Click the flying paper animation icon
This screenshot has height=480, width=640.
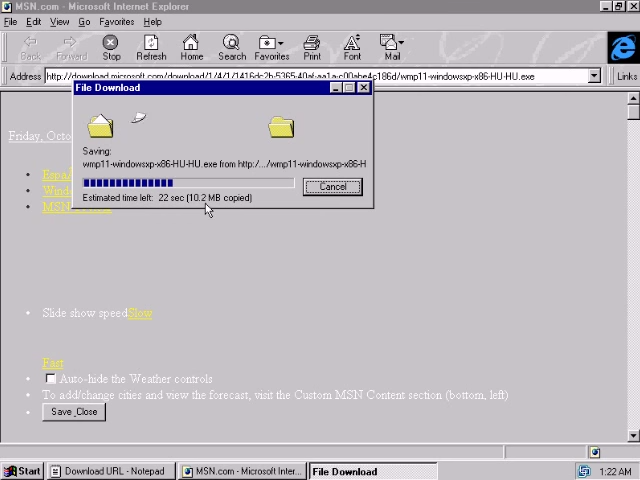139,118
